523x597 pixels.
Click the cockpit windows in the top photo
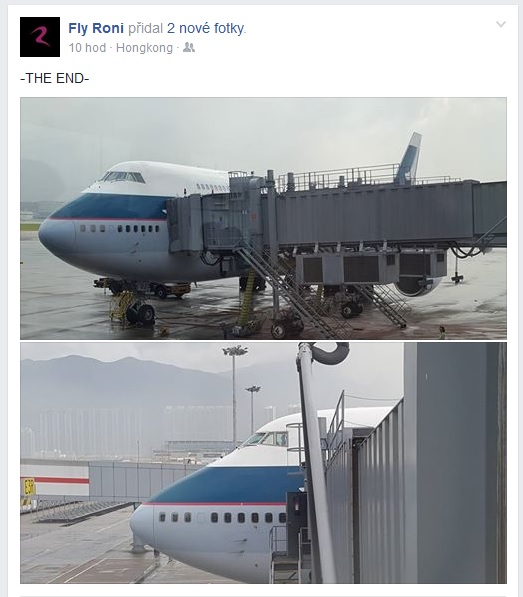[x=123, y=177]
